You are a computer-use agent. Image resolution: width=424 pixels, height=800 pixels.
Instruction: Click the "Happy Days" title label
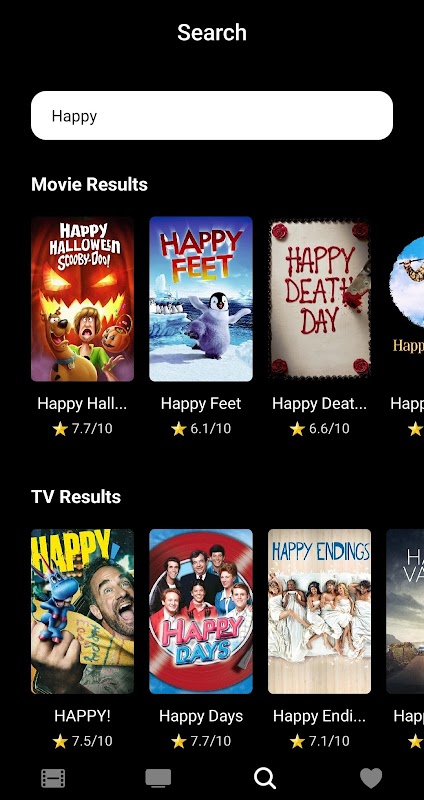pos(201,716)
